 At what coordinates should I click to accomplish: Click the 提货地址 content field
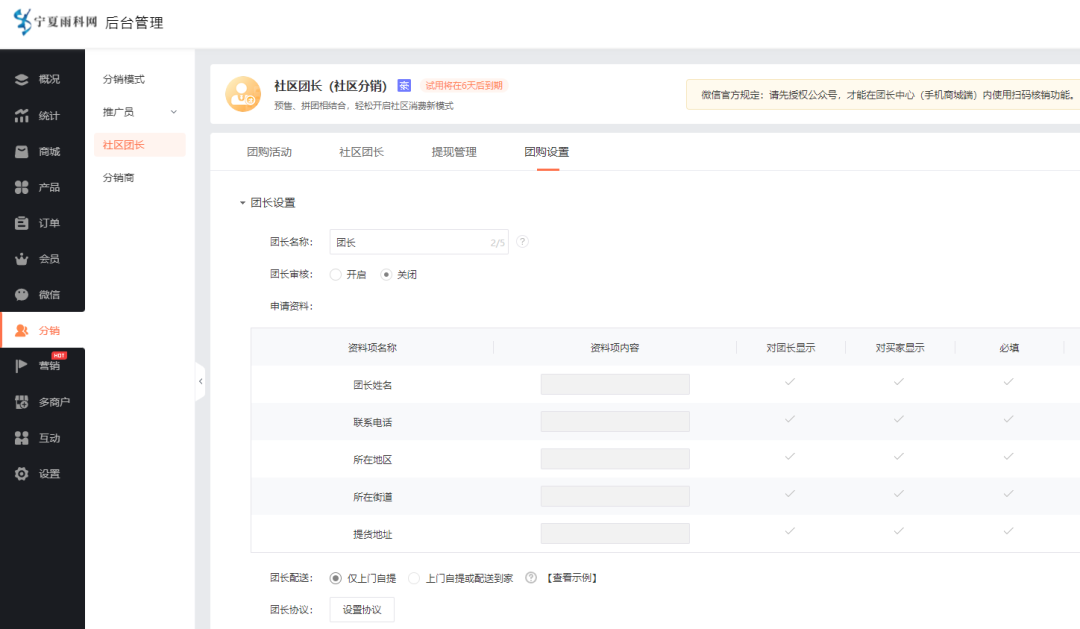615,533
